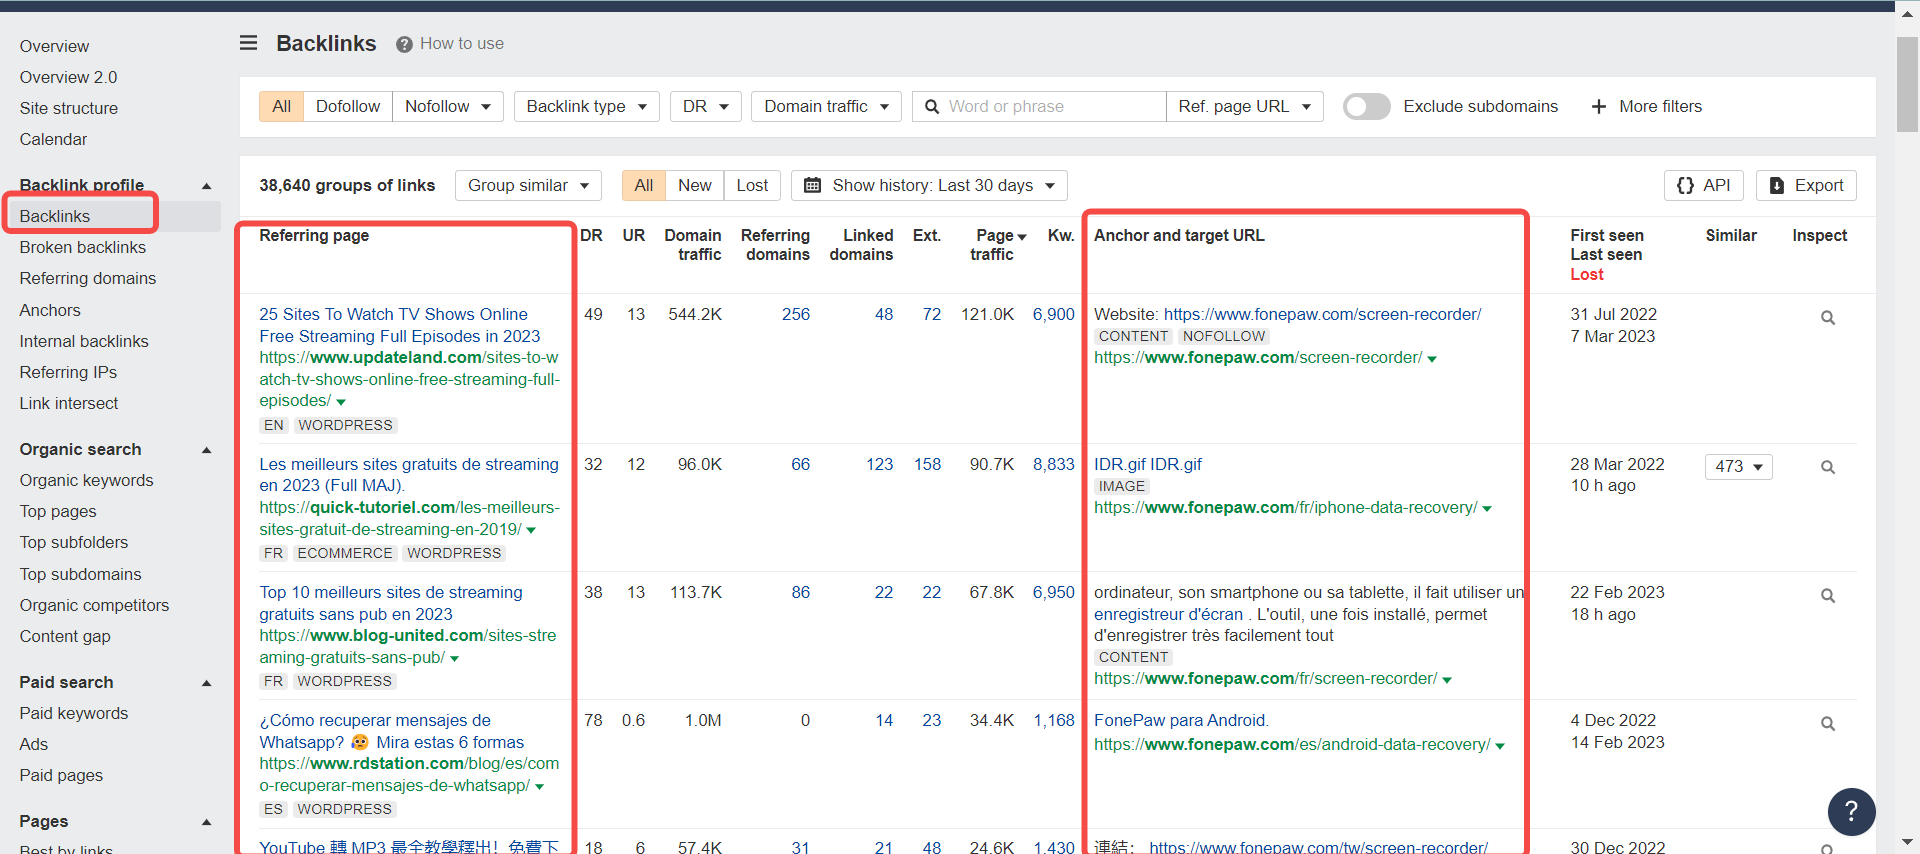
Task: Open the help bubble with question mark
Action: tap(1851, 811)
